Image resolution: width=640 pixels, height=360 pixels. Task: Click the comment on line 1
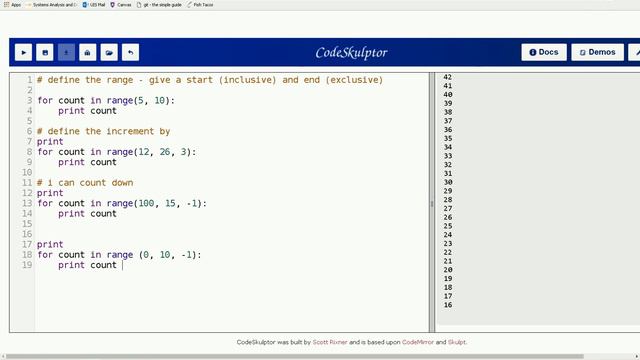(210, 80)
